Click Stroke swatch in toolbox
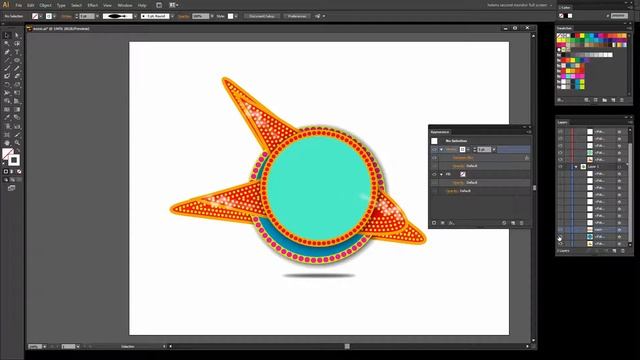The width and height of the screenshot is (640, 360). click(14, 160)
